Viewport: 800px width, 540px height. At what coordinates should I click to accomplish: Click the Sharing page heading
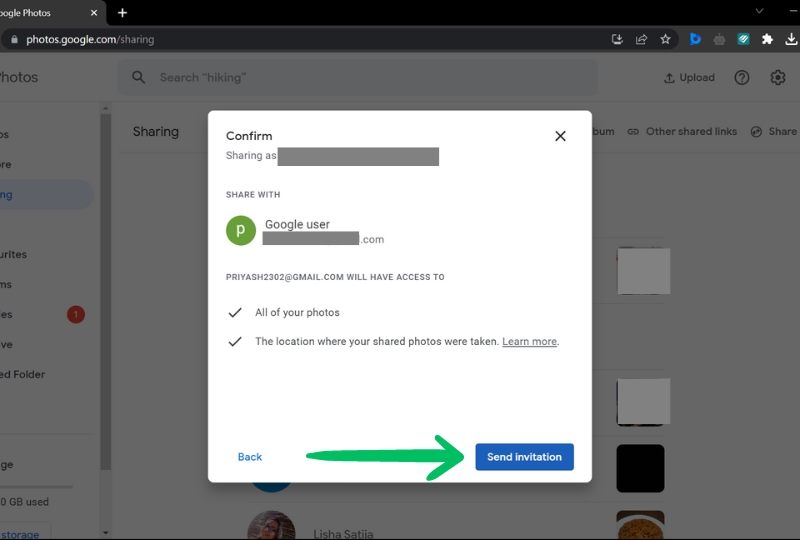pos(156,132)
